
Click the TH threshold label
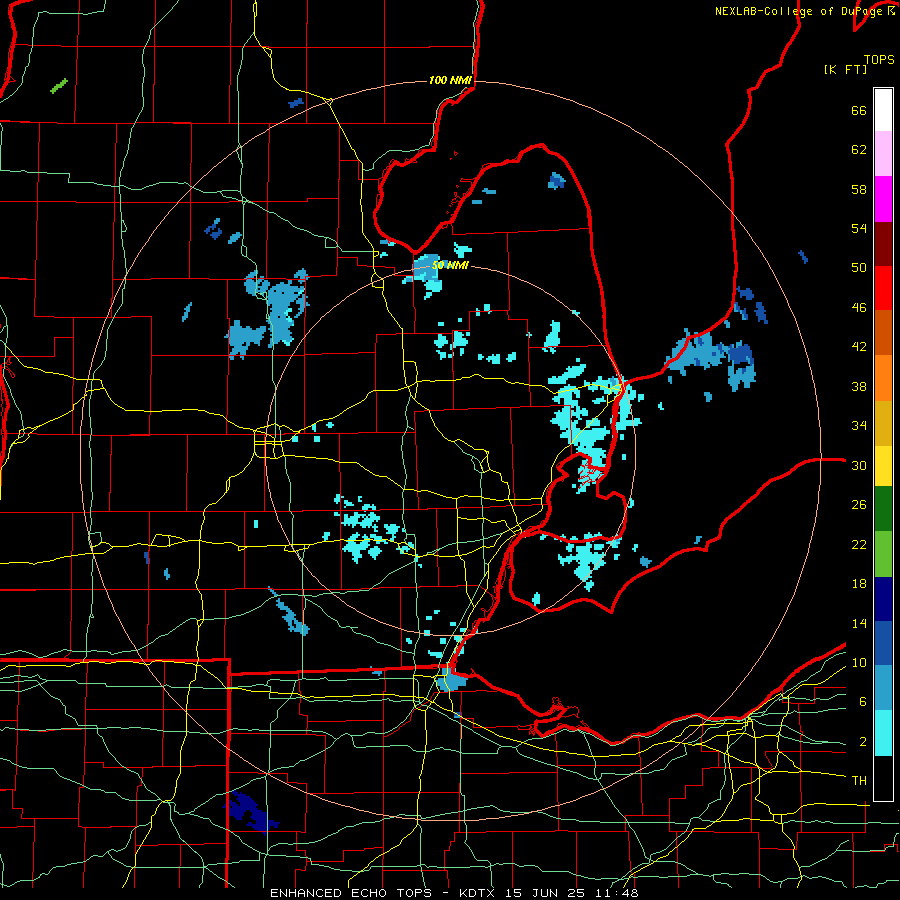click(859, 781)
